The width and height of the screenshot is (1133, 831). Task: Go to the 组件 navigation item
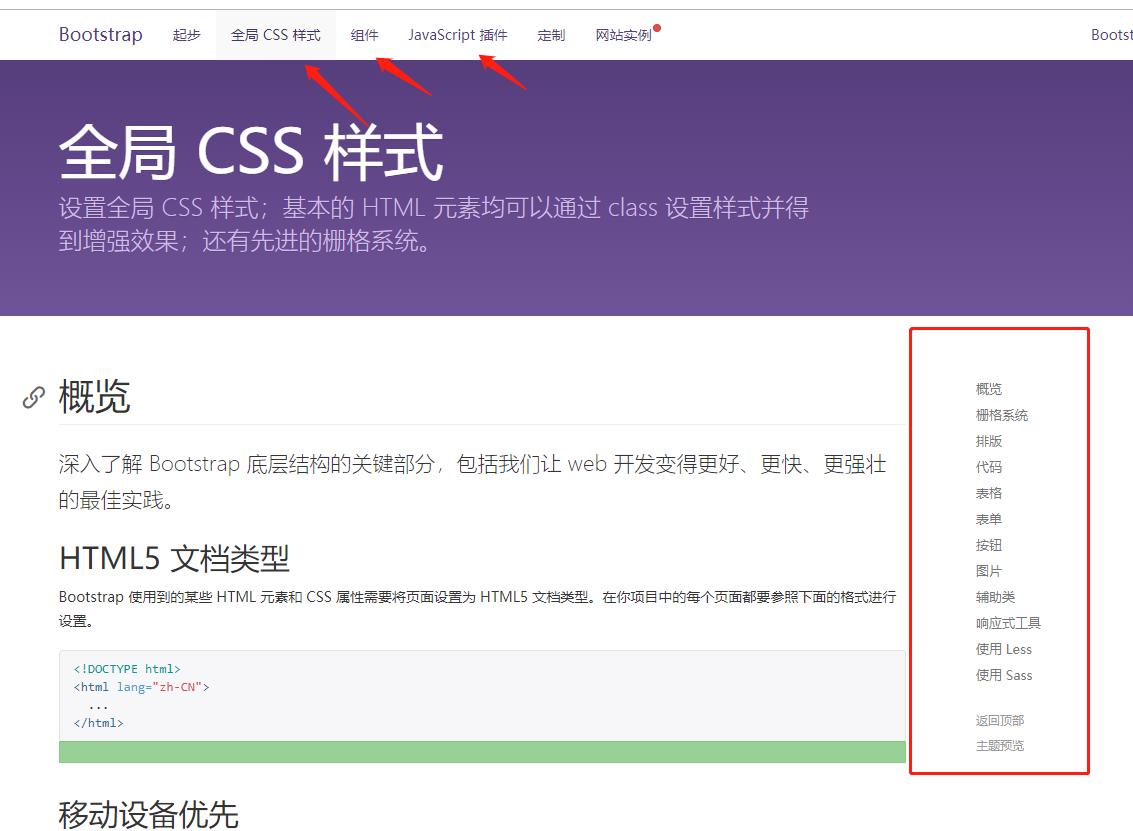click(364, 35)
